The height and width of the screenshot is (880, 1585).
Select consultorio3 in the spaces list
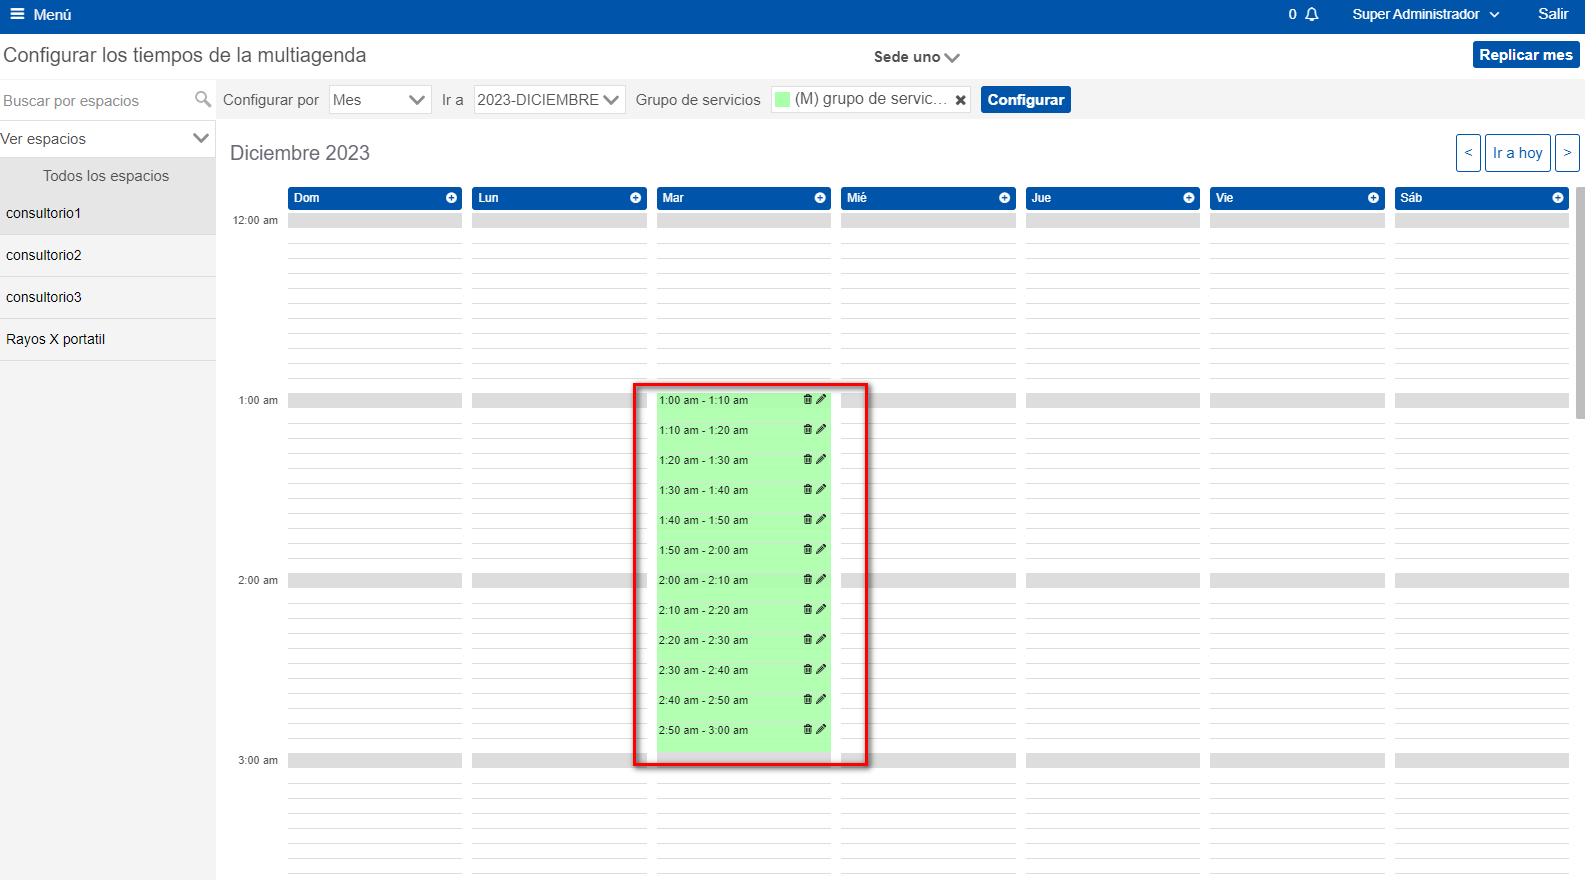108,297
